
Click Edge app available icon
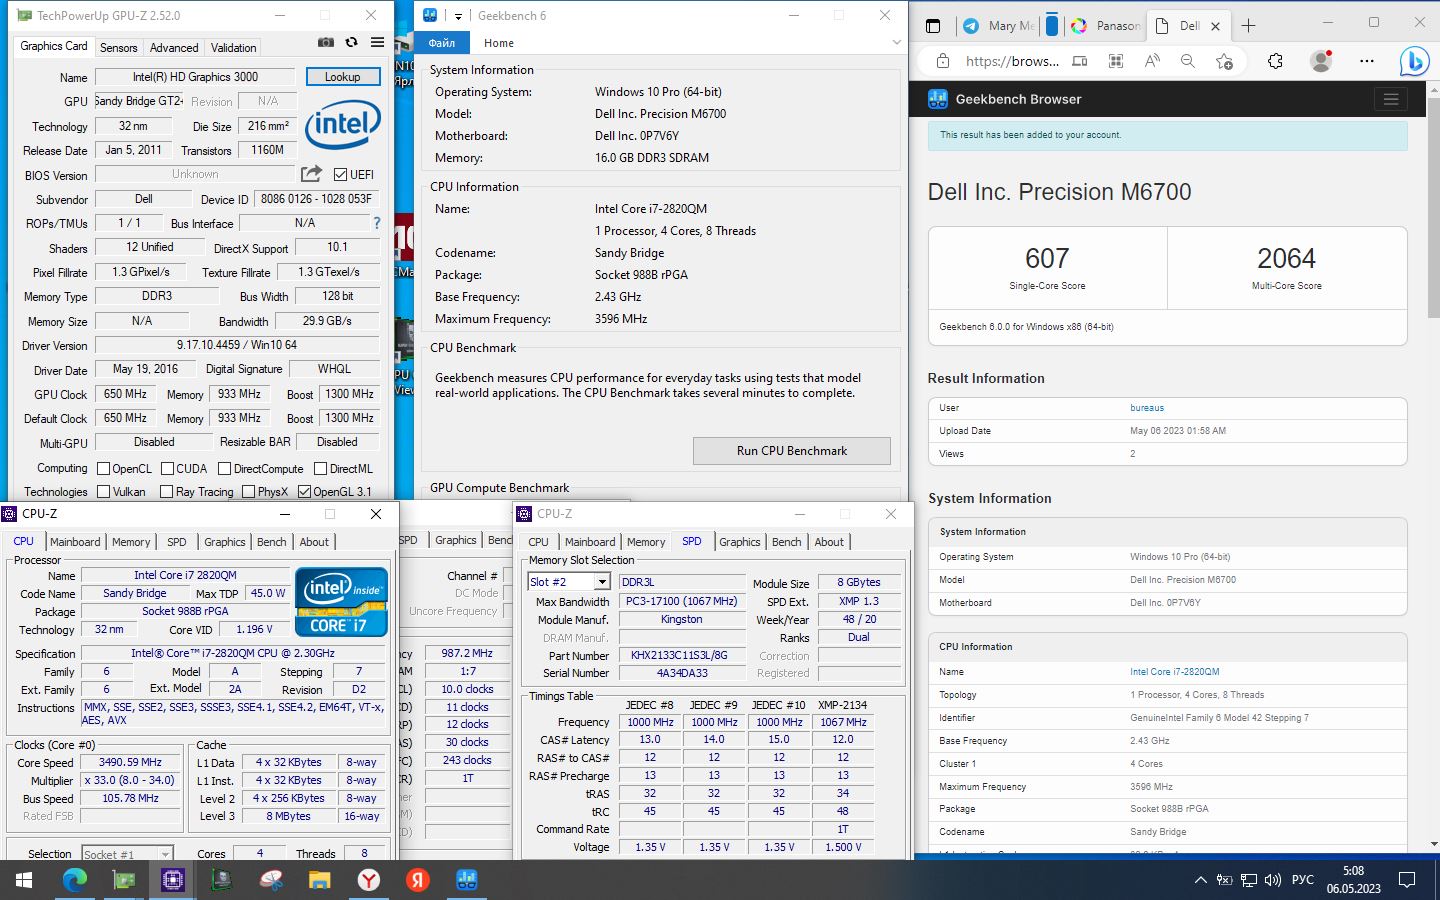(1079, 61)
